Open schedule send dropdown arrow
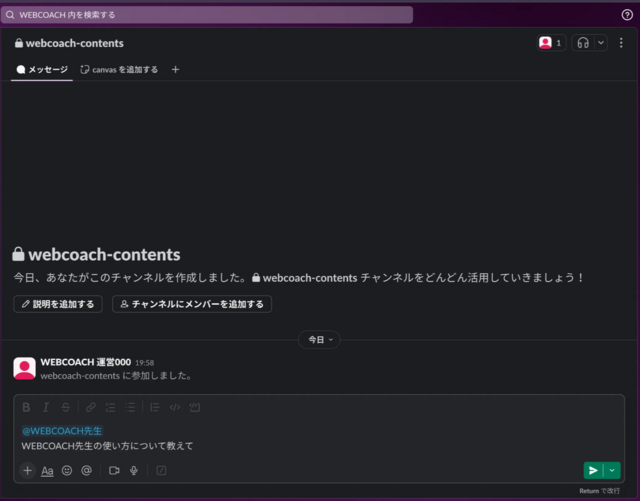The width and height of the screenshot is (640, 501). click(x=612, y=470)
